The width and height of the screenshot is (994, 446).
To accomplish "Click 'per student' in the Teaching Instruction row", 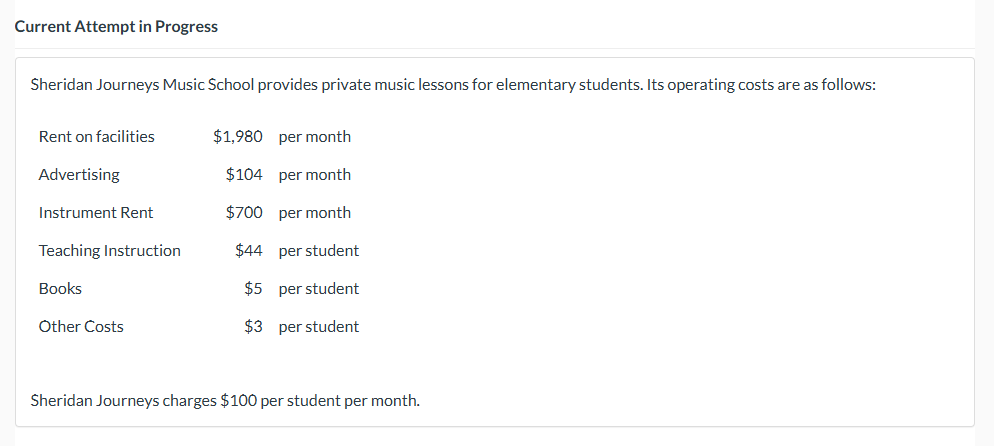I will pos(319,250).
